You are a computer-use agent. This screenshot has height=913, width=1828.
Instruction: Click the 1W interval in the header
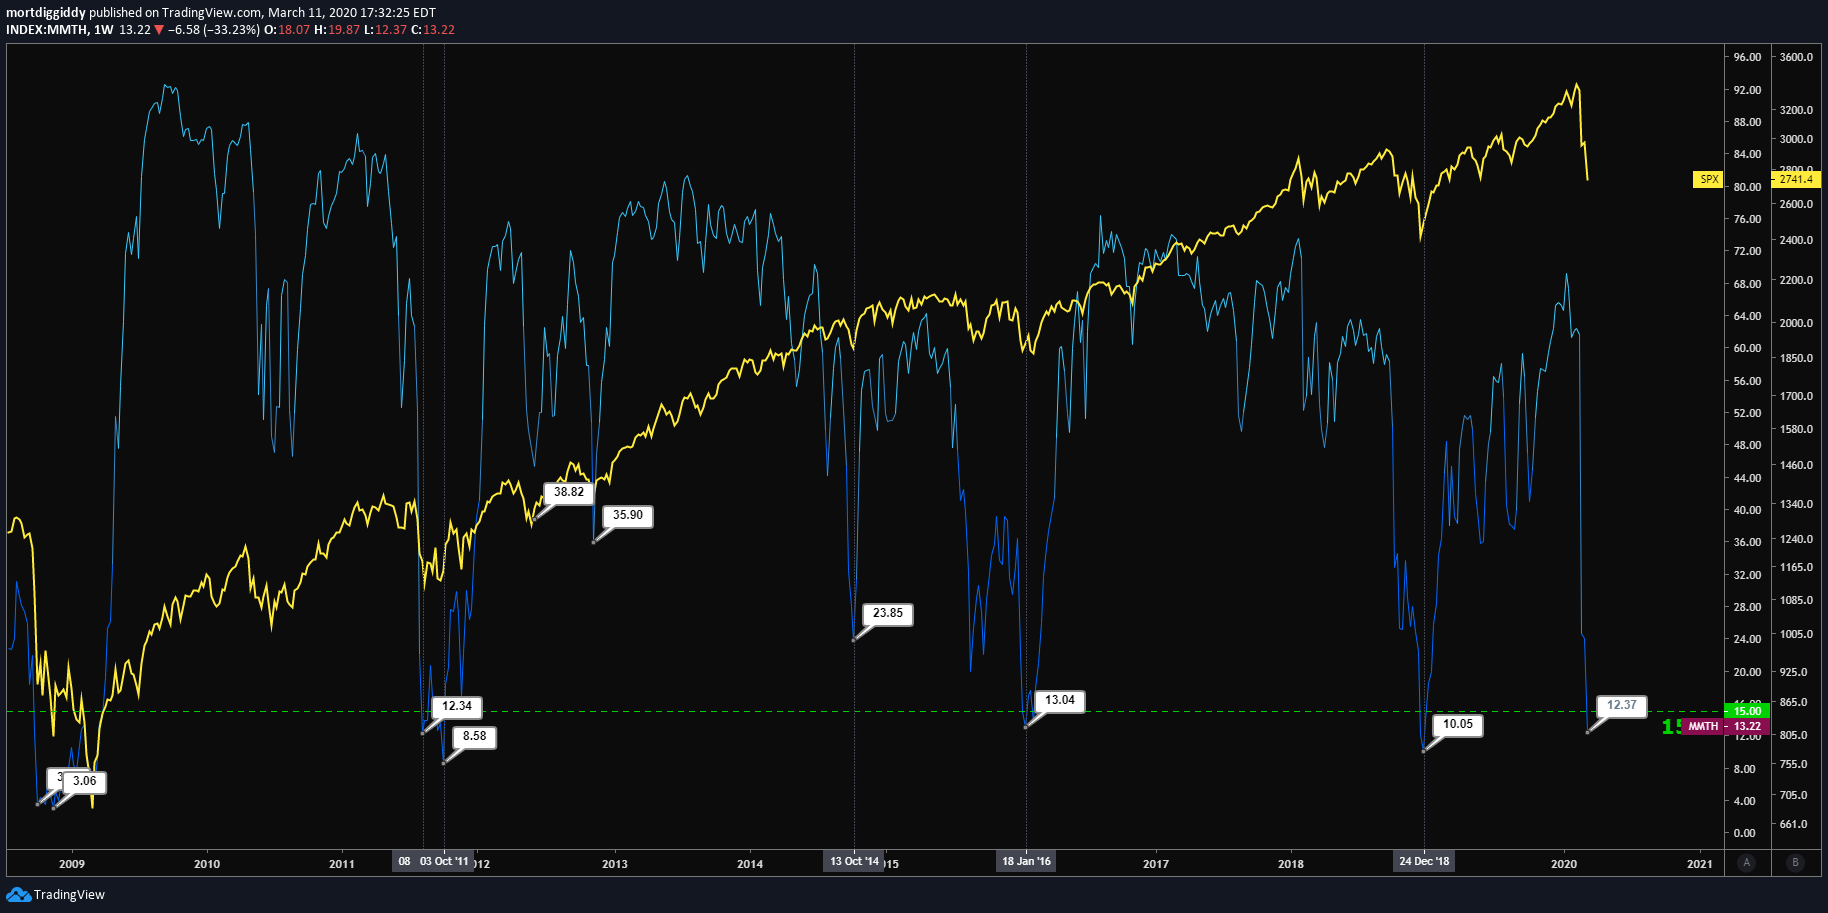pos(104,30)
